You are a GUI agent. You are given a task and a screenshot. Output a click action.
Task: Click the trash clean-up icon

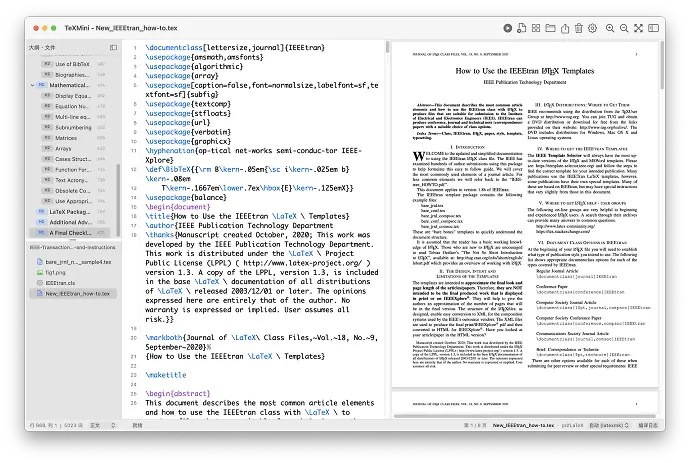click(579, 28)
